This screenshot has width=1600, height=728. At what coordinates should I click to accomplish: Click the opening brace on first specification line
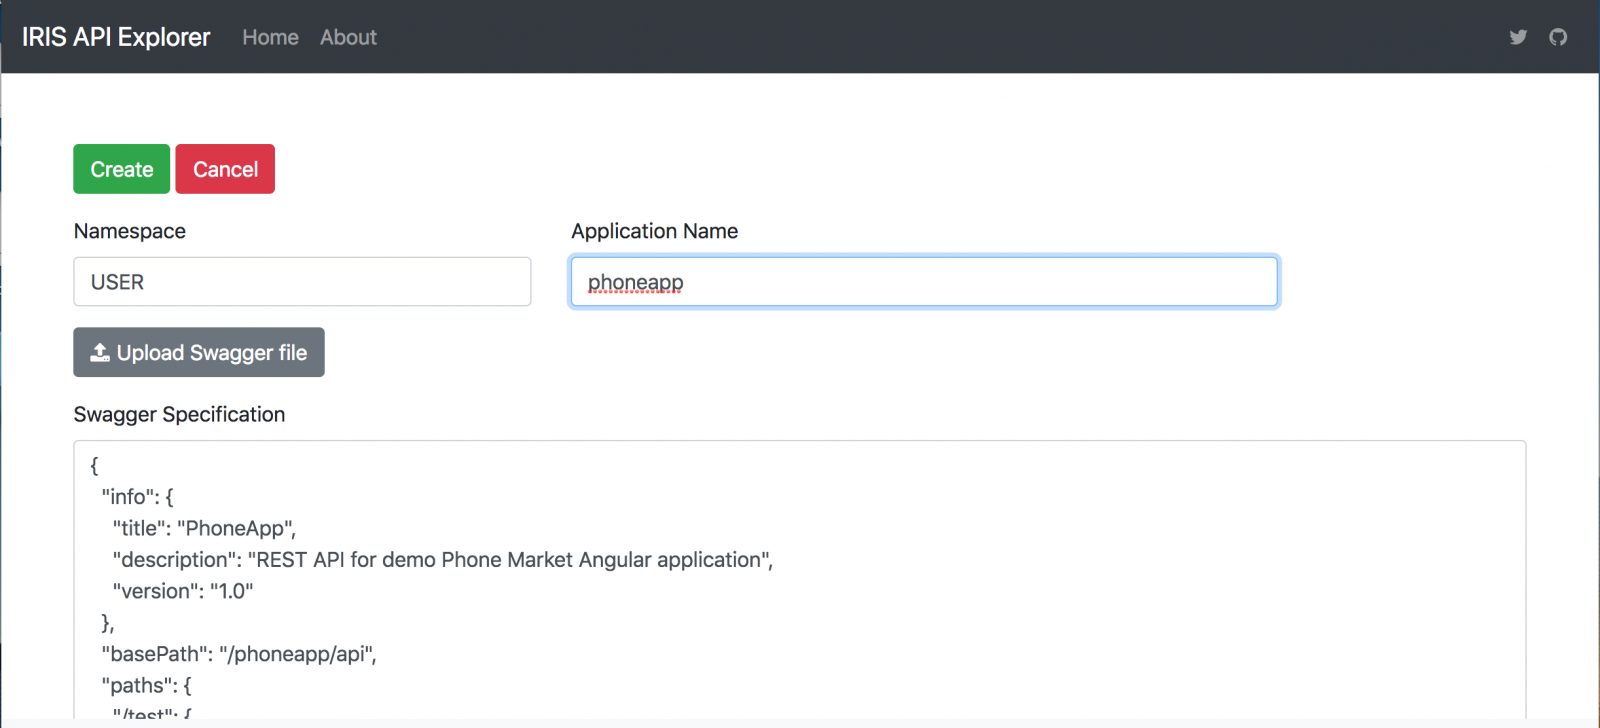point(95,465)
